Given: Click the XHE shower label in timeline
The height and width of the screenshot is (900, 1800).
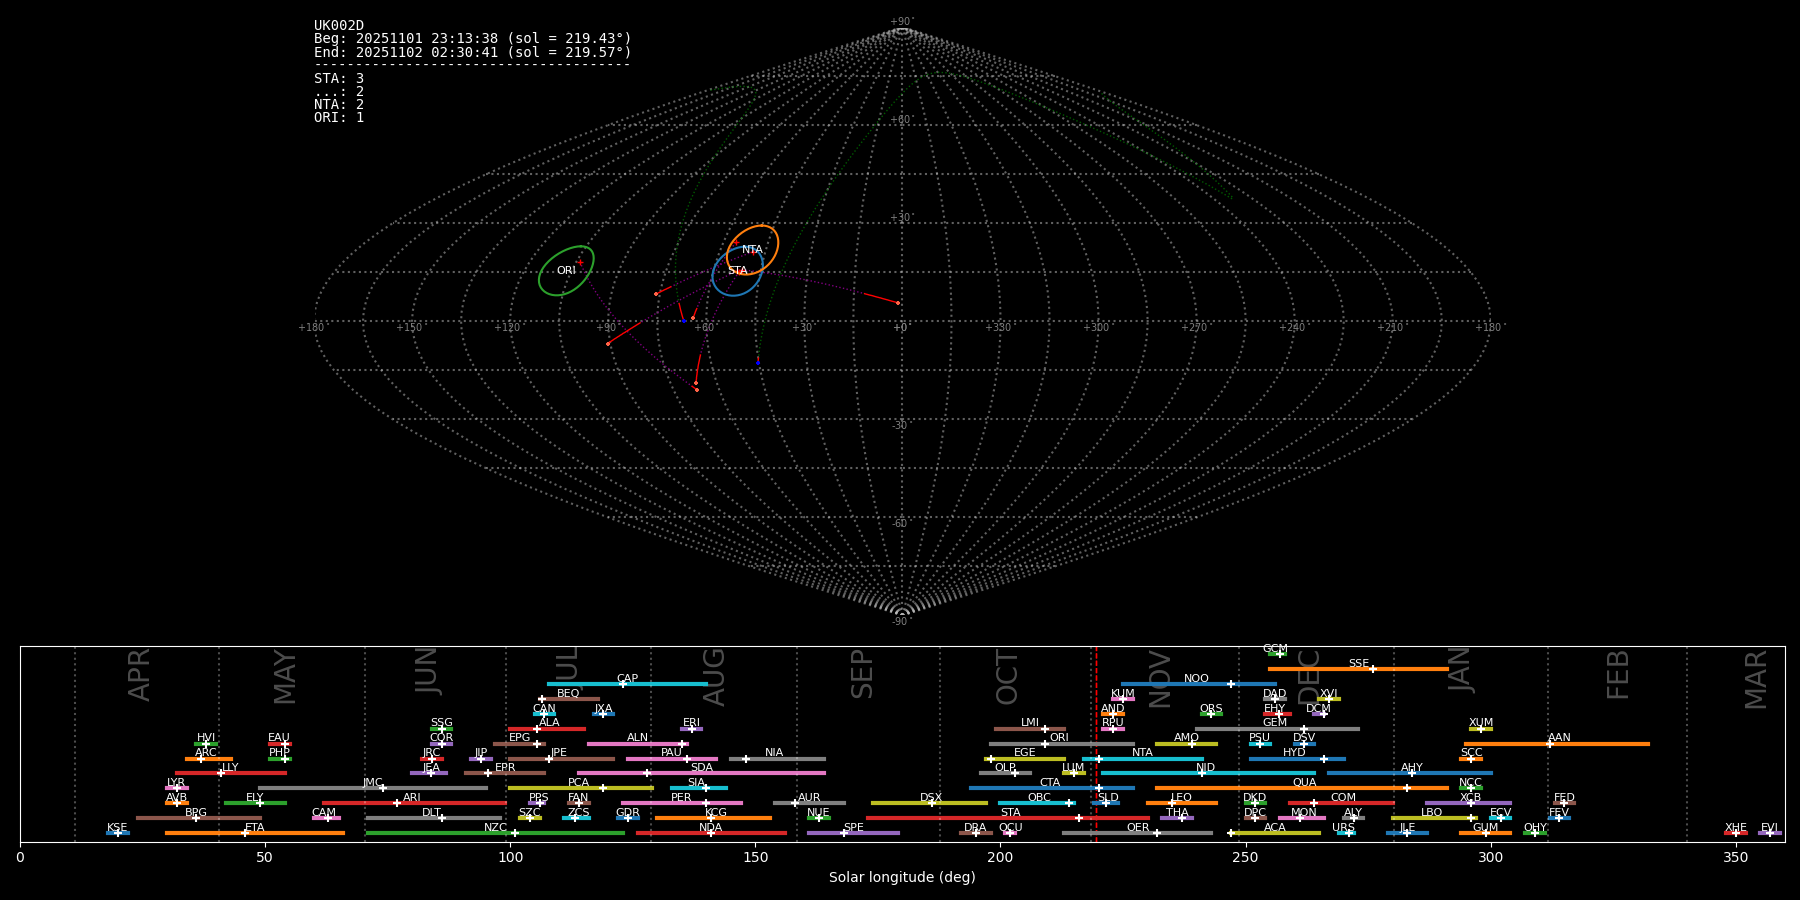Looking at the screenshot, I should click(1735, 828).
